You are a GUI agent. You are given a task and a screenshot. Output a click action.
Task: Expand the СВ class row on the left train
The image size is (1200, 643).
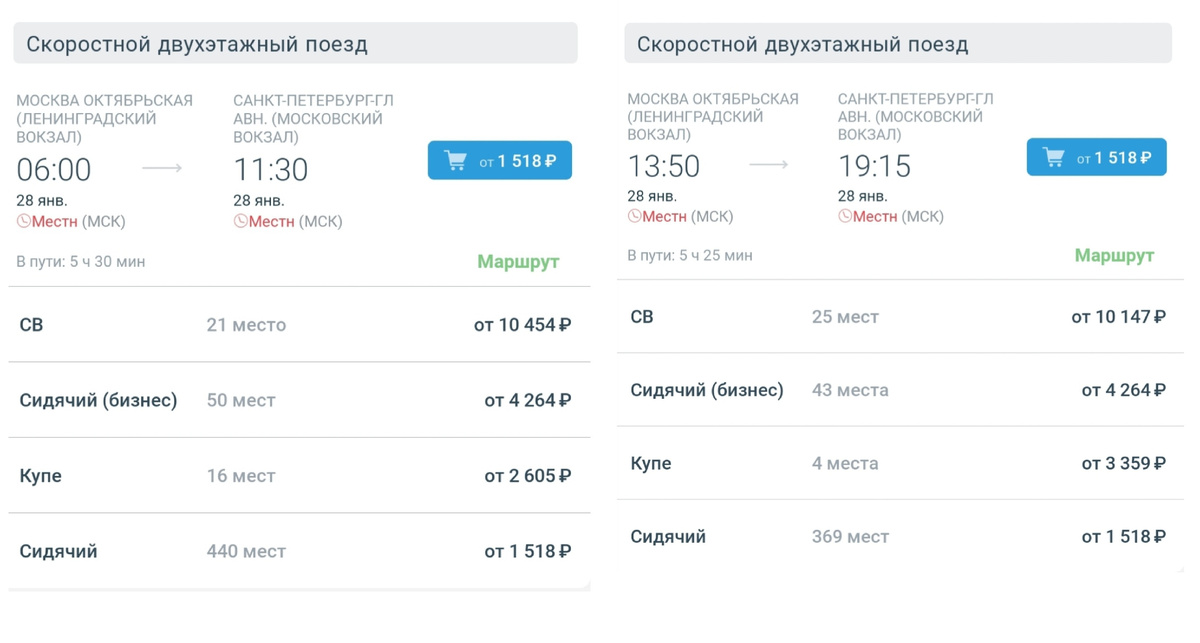295,326
